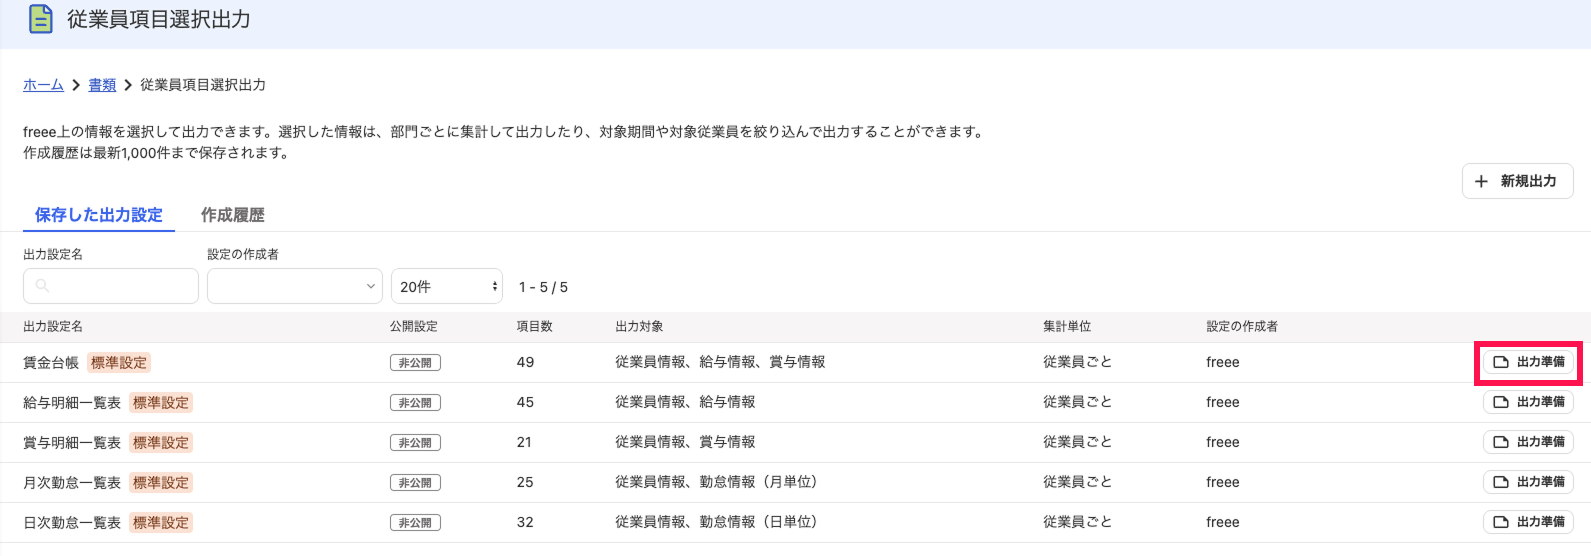Click 出力準備 for 賞与明細一覧表
The width and height of the screenshot is (1591, 556).
[x=1528, y=442]
